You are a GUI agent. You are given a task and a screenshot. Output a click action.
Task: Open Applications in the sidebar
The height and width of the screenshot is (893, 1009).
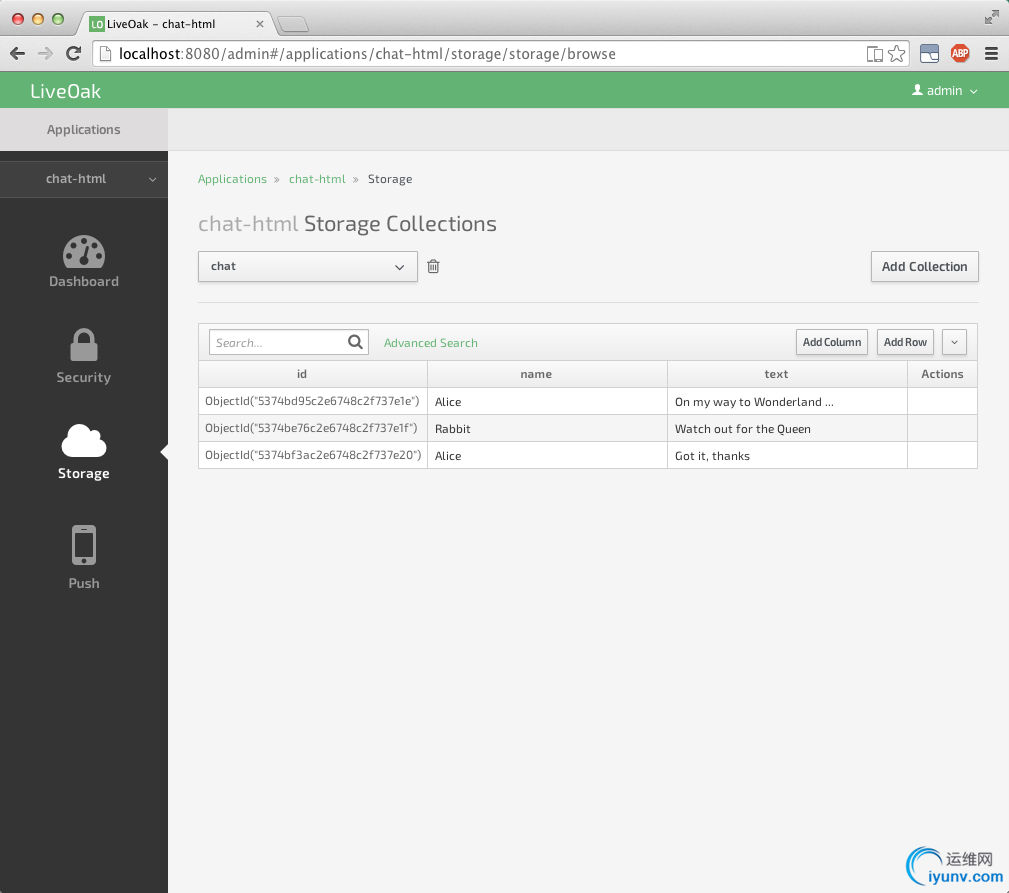pyautogui.click(x=84, y=129)
